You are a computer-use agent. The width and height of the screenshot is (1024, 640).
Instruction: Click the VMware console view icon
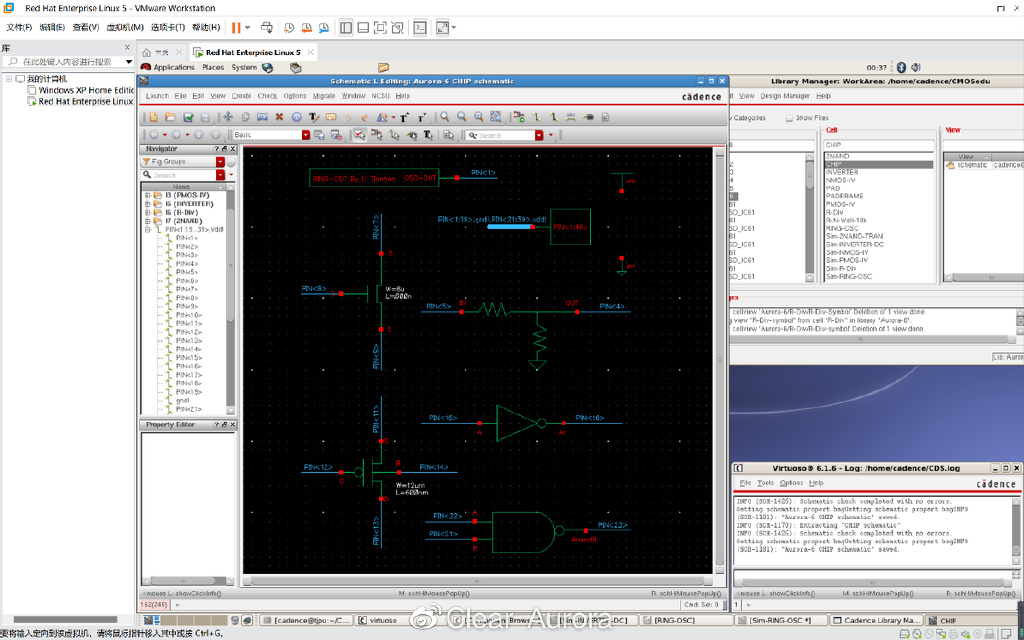point(422,27)
